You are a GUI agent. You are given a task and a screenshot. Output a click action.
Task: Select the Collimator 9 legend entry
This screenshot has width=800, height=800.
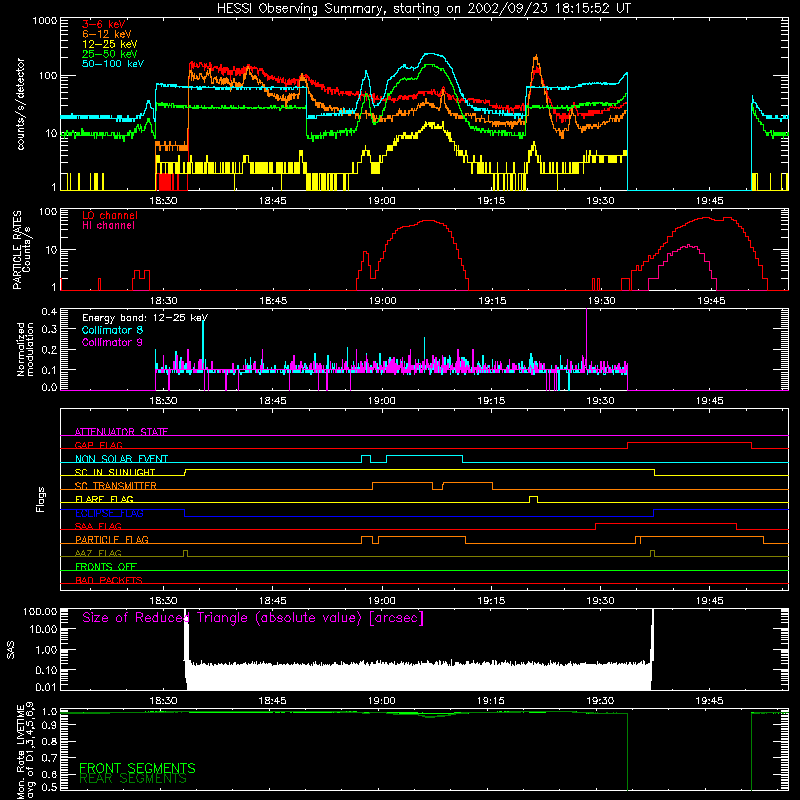tap(112, 342)
